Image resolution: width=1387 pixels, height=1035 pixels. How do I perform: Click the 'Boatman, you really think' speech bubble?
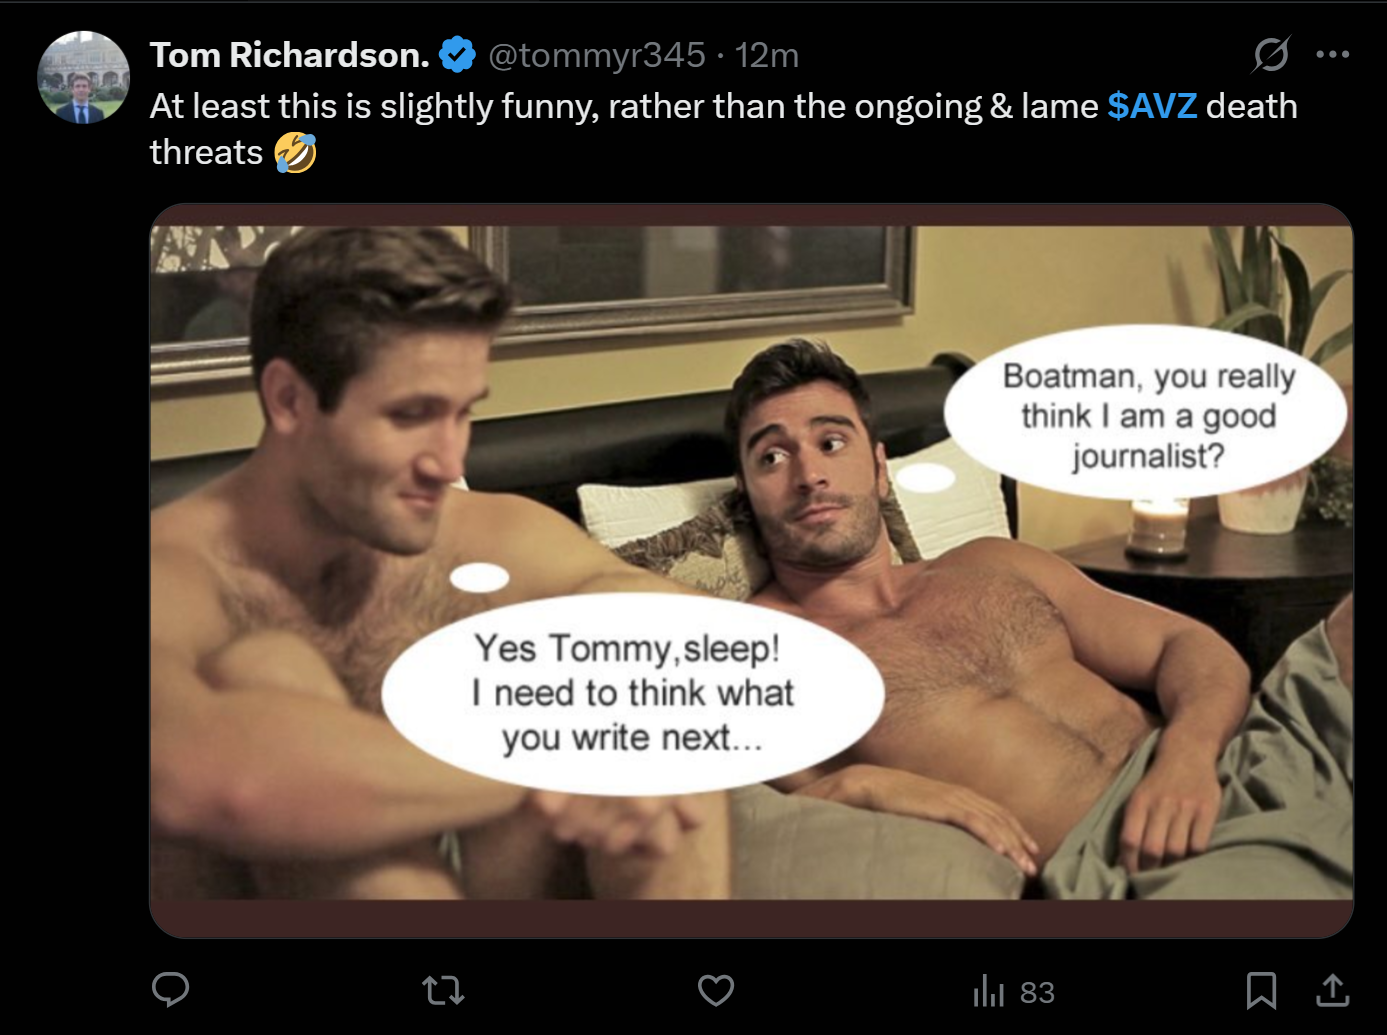point(1148,415)
